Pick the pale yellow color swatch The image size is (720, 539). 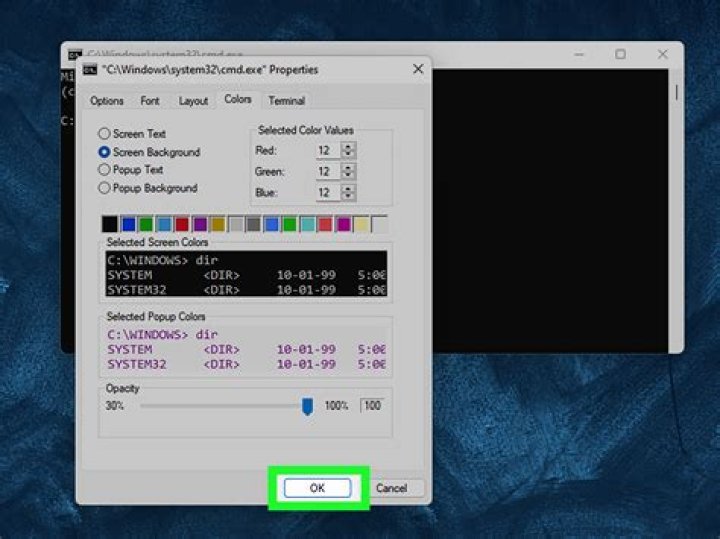pyautogui.click(x=361, y=224)
